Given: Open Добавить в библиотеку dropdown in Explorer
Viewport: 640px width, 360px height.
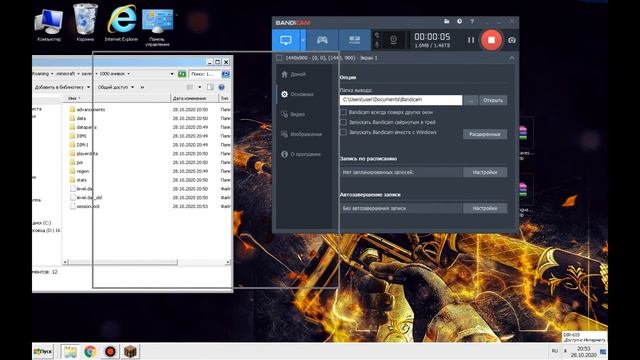Looking at the screenshot, I should pos(62,87).
